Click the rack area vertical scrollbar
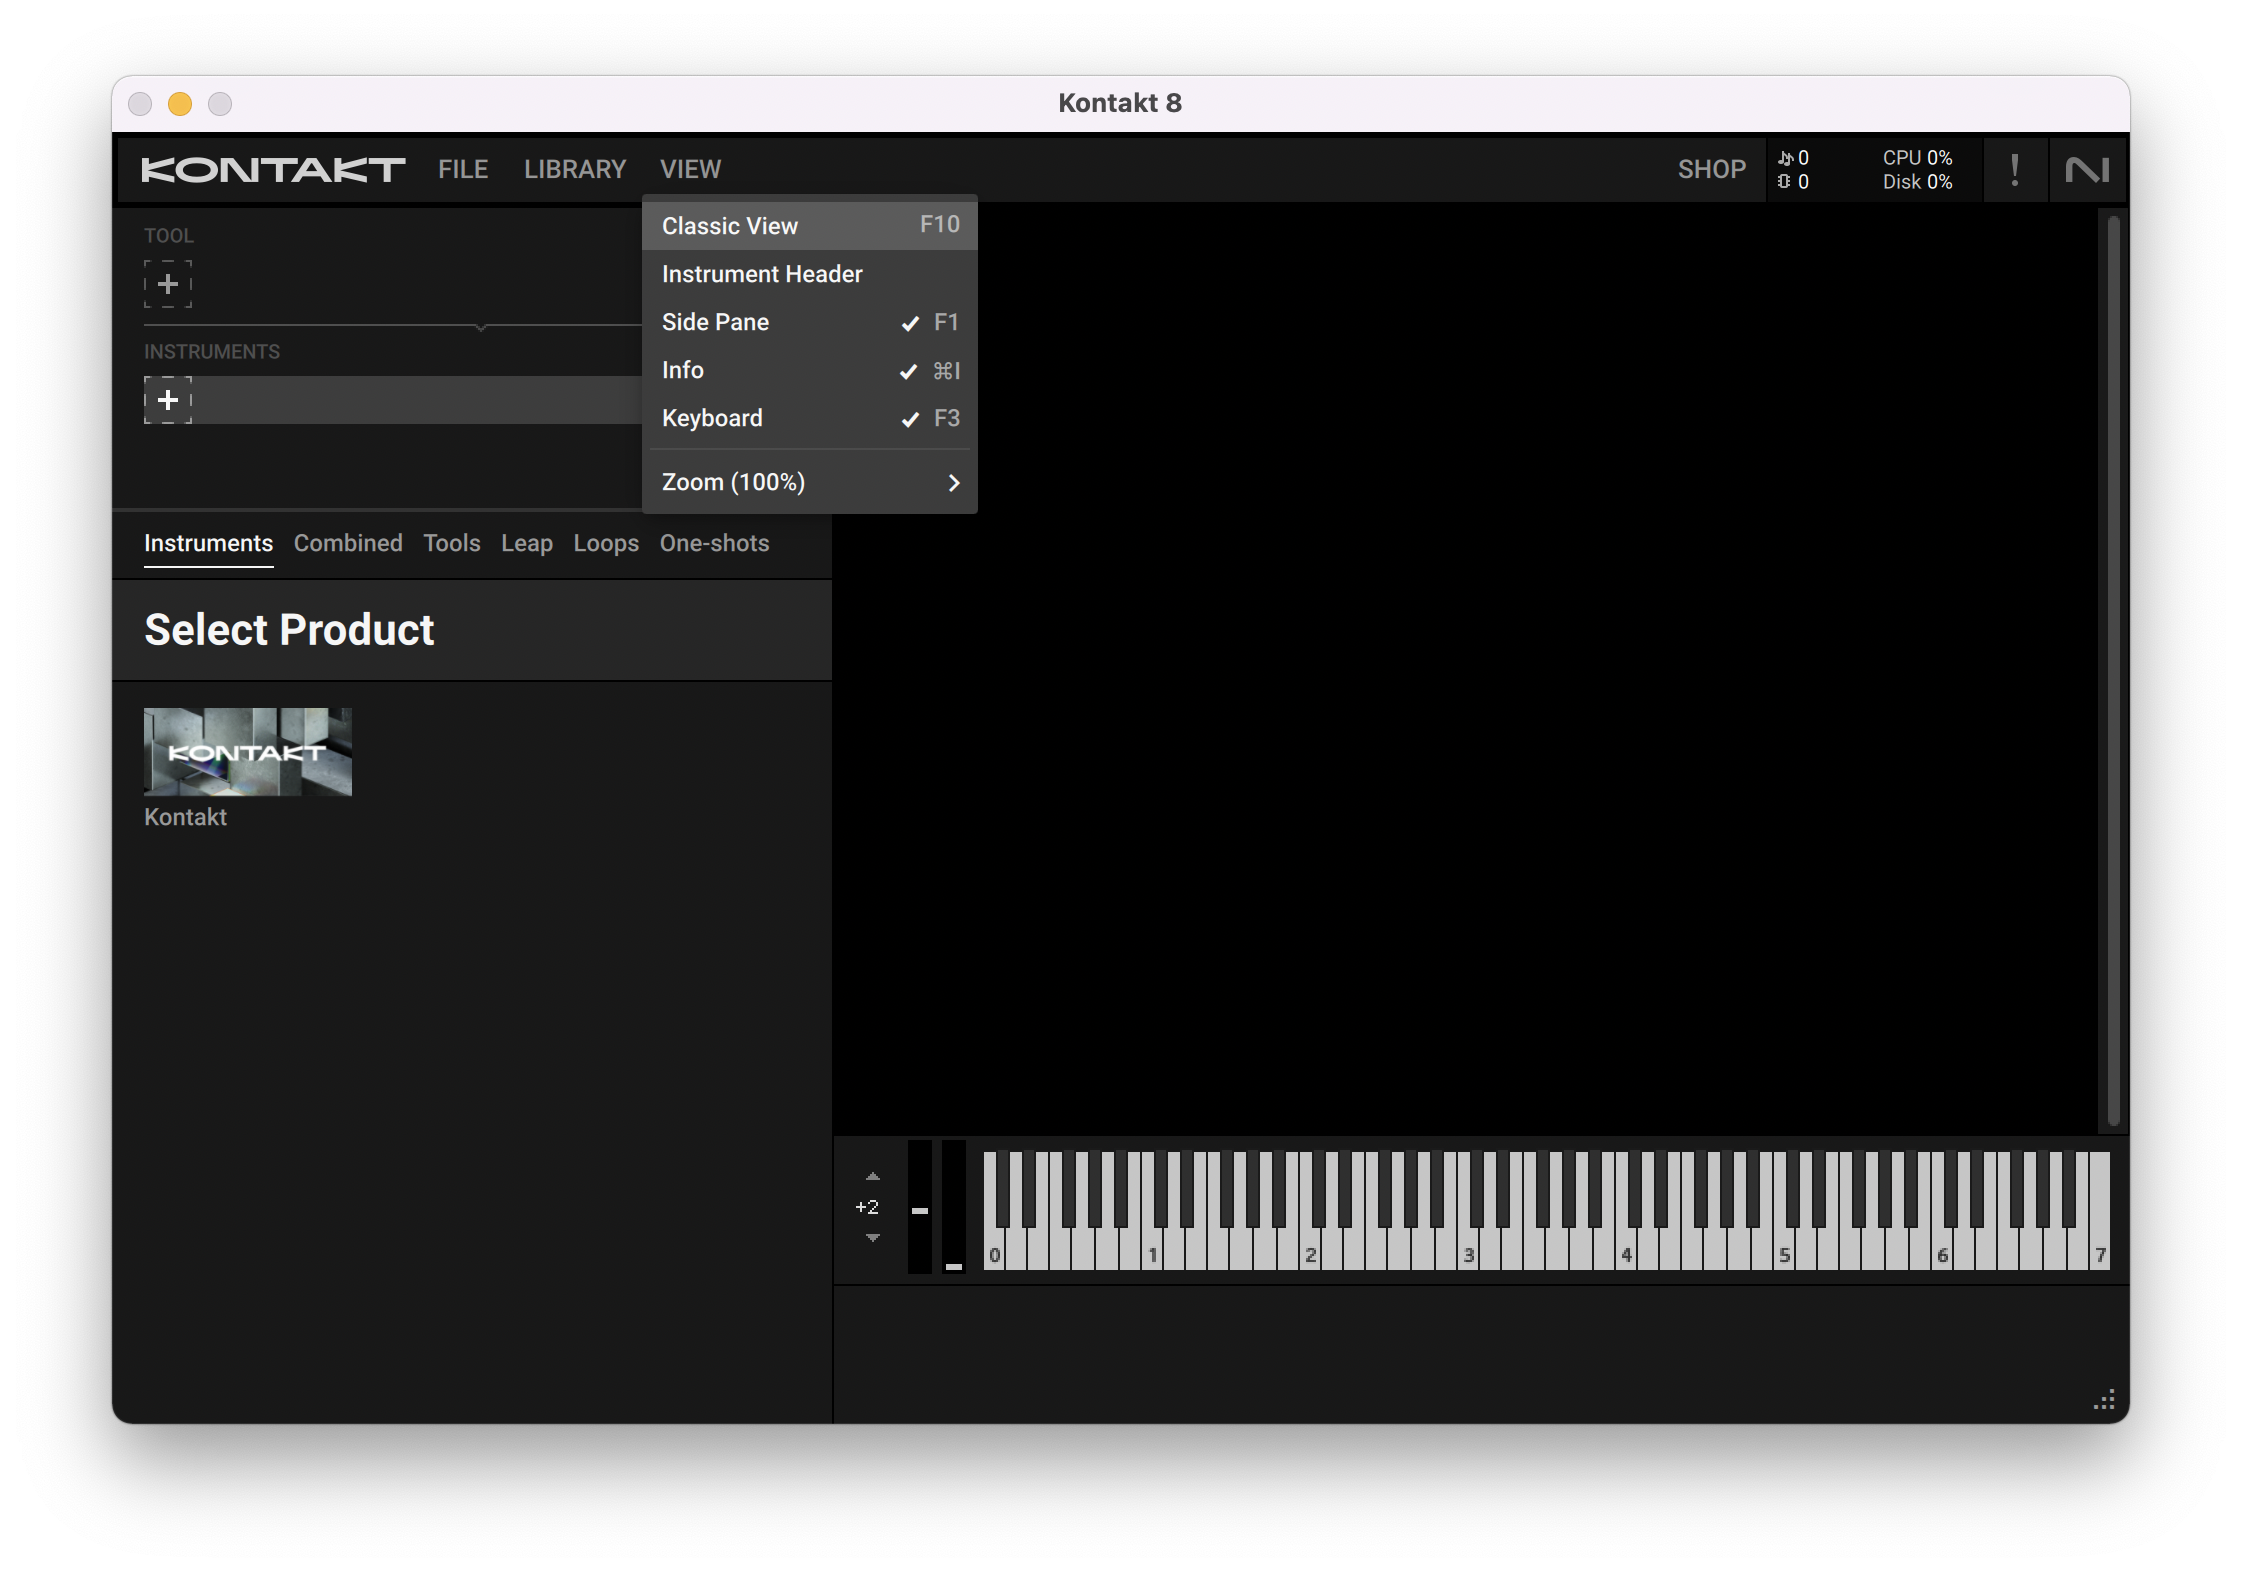The width and height of the screenshot is (2242, 1572). [x=2113, y=670]
